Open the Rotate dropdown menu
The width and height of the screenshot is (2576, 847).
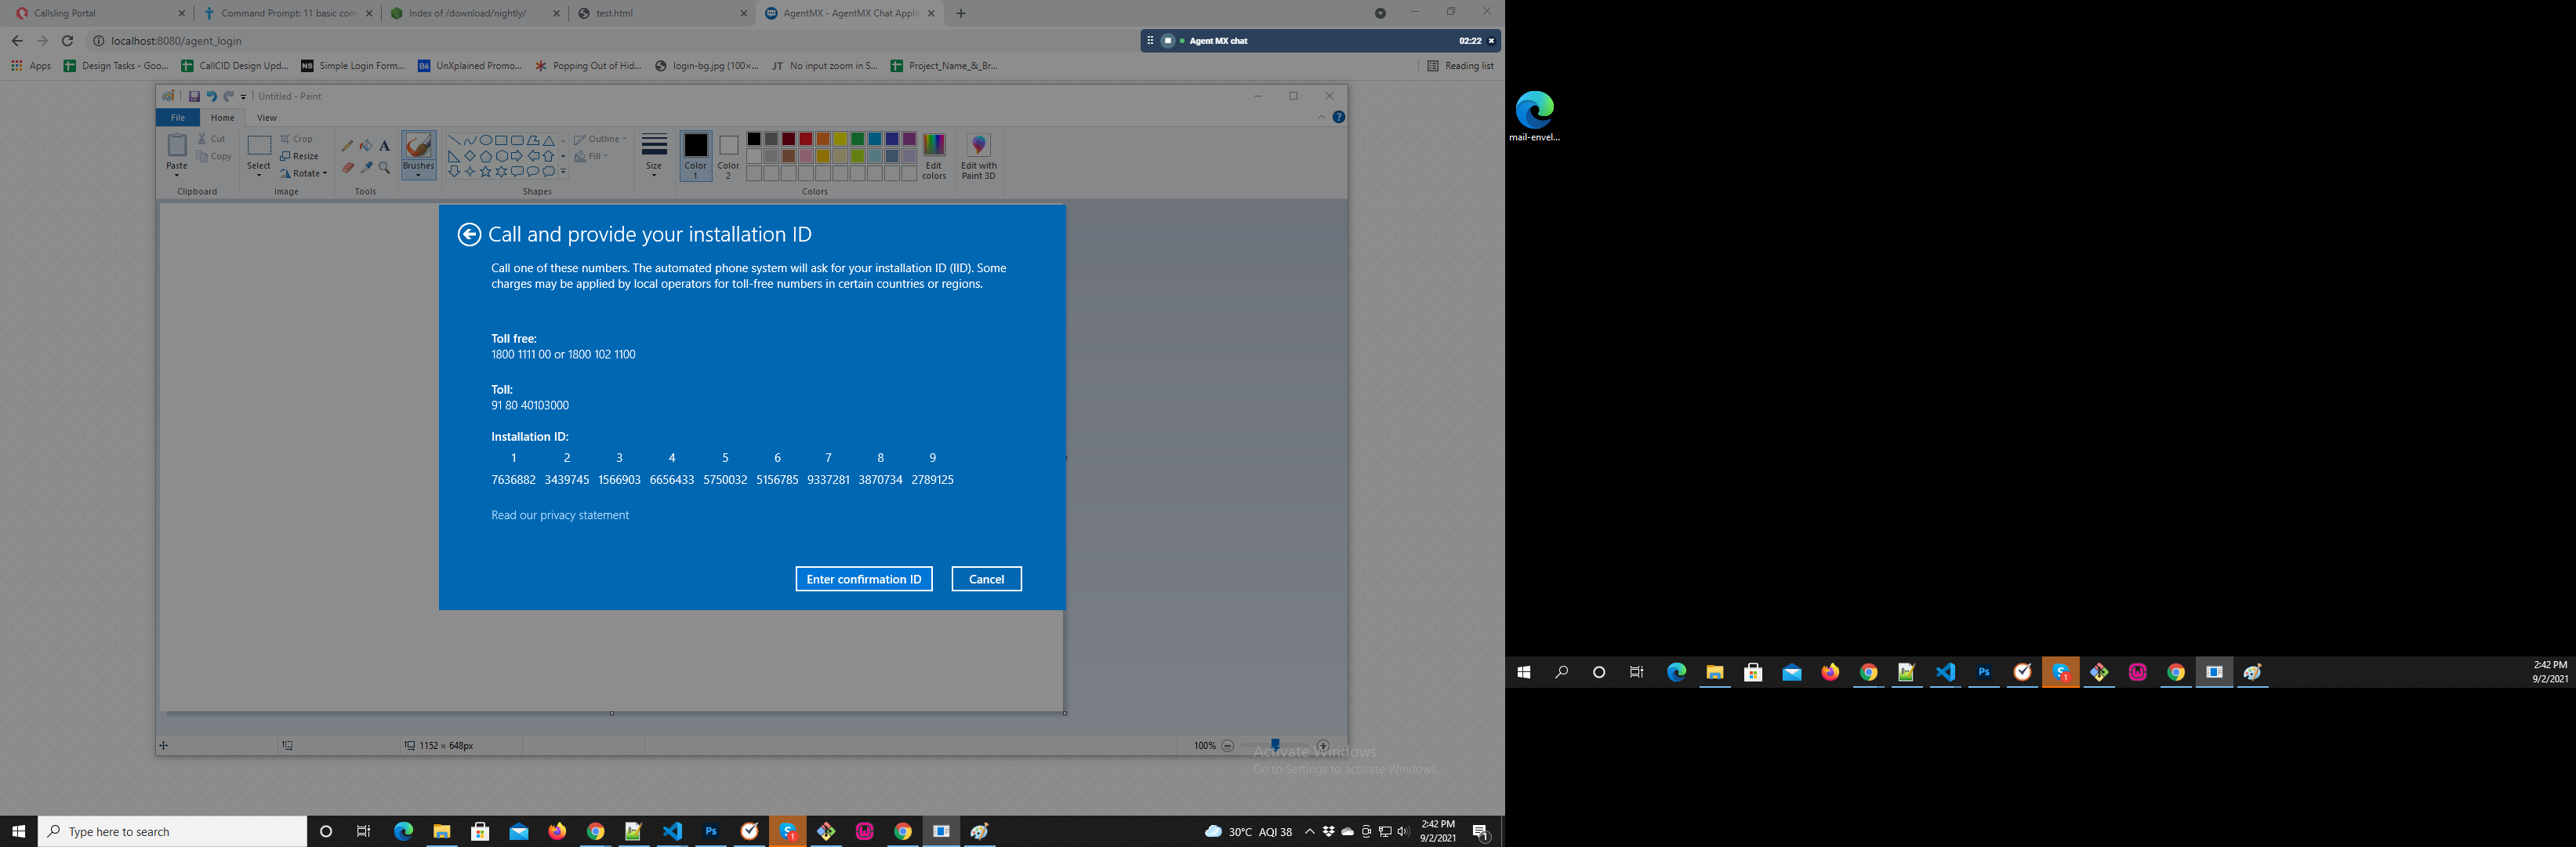coord(305,173)
